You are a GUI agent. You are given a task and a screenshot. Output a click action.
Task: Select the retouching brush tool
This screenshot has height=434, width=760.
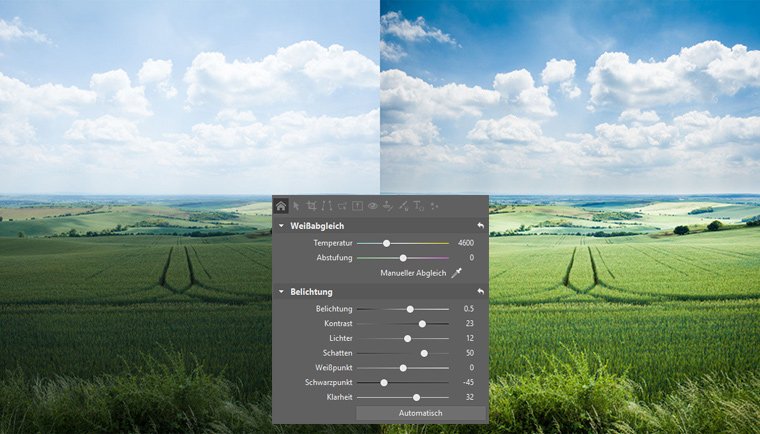point(403,206)
